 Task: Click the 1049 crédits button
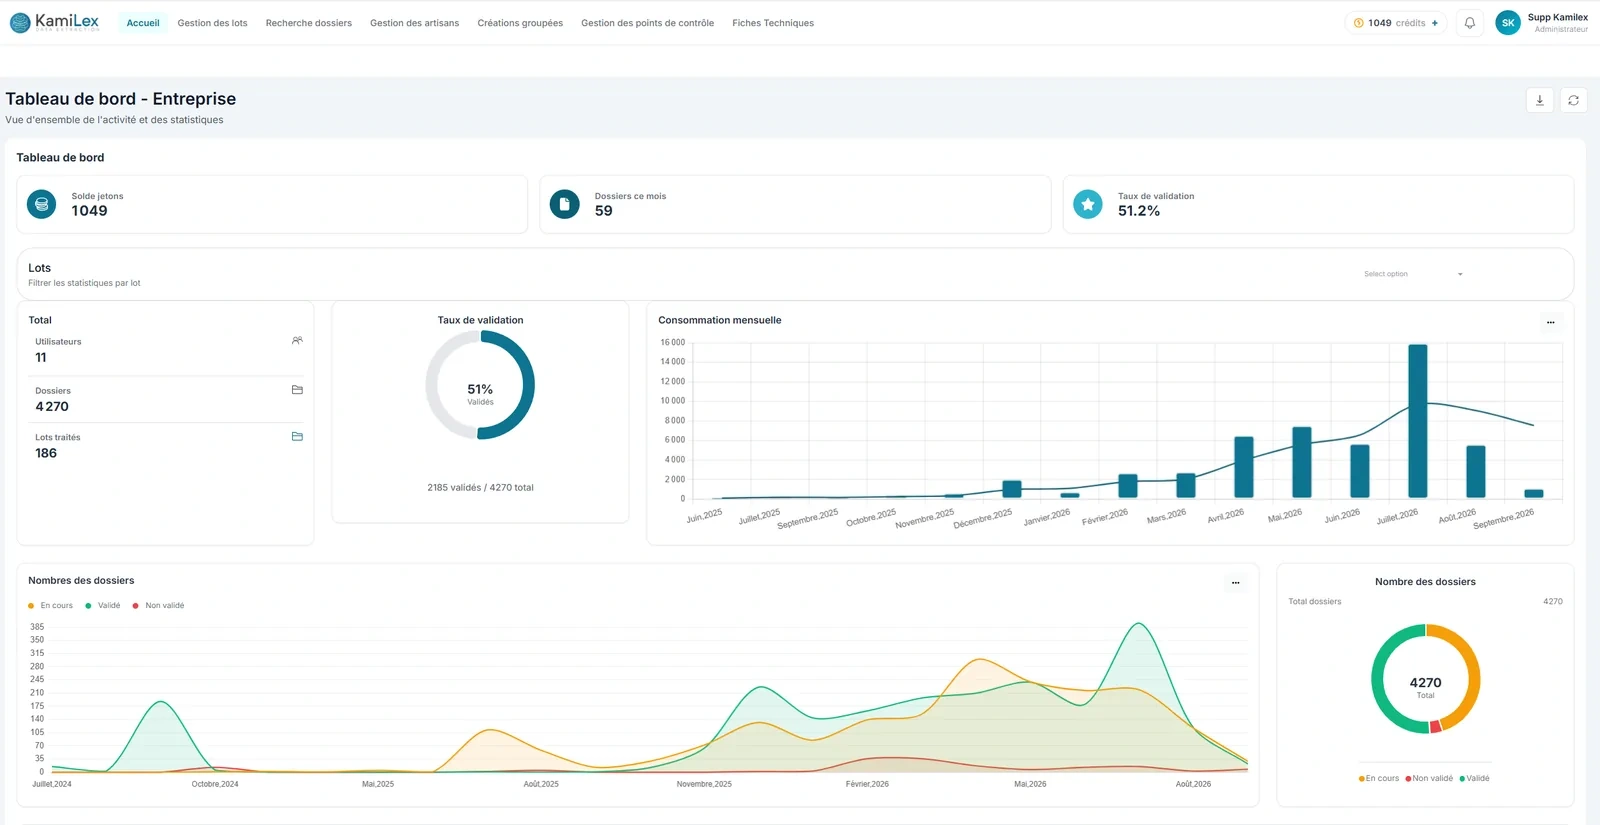click(1396, 23)
